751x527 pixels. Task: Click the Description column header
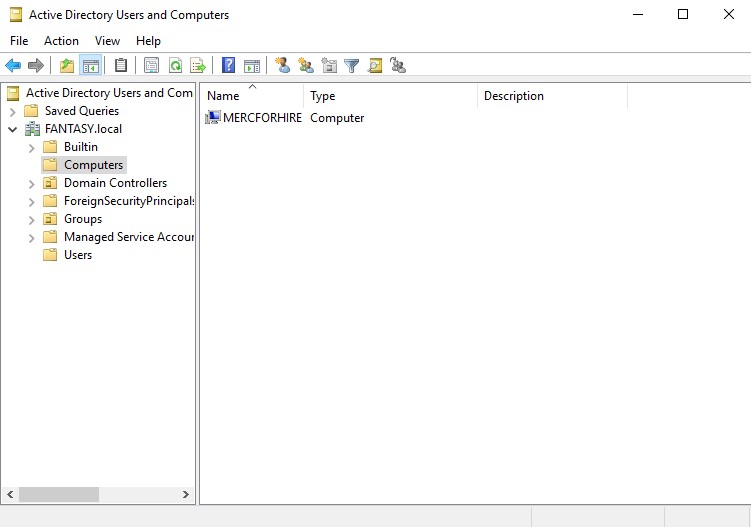point(550,96)
